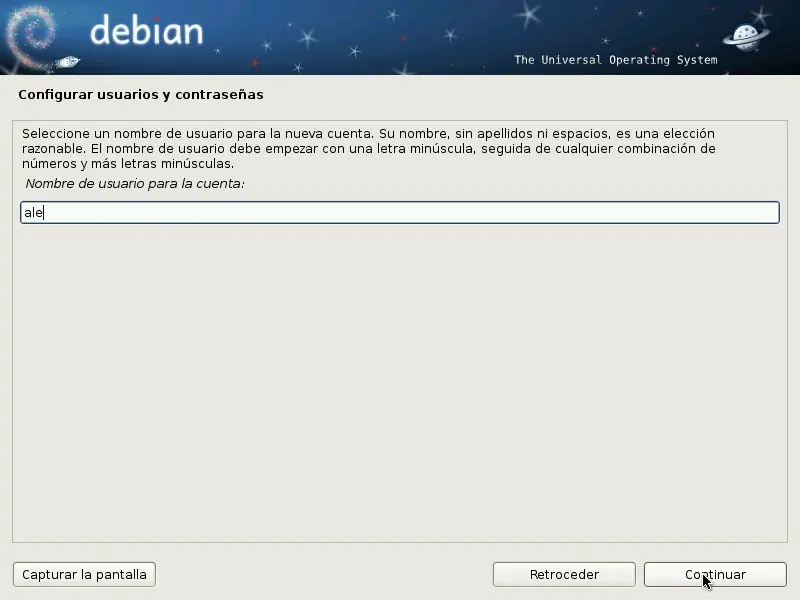Image resolution: width=800 pixels, height=600 pixels.
Task: Click the empty area below the input field
Action: pyautogui.click(x=400, y=380)
